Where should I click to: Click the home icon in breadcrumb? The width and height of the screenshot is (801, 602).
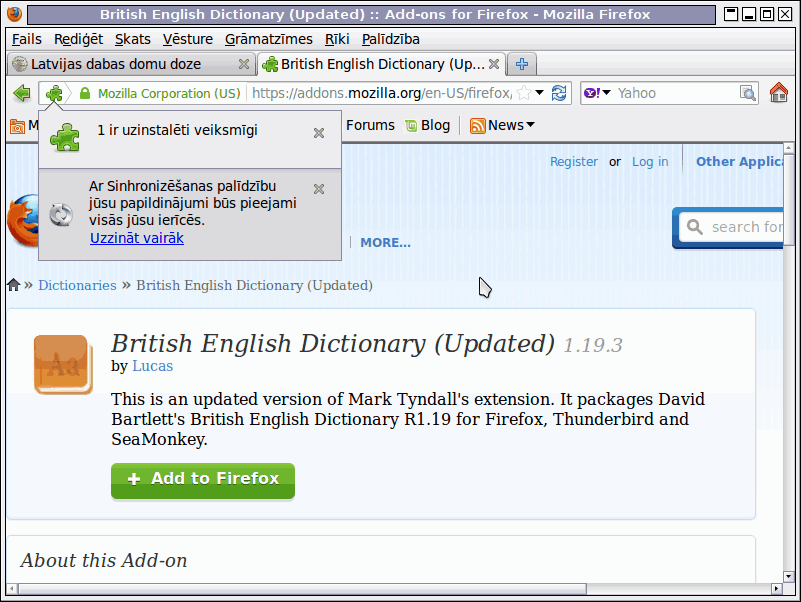tap(14, 285)
